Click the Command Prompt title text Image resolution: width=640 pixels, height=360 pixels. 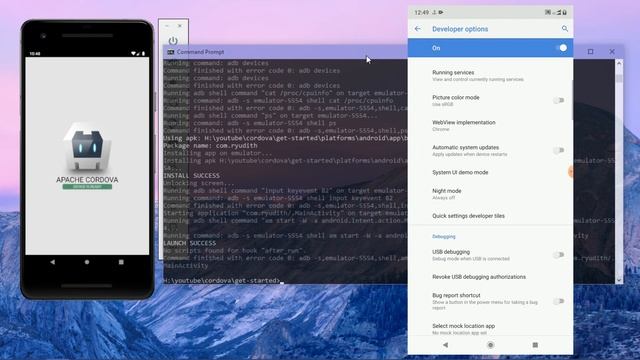pyautogui.click(x=200, y=52)
